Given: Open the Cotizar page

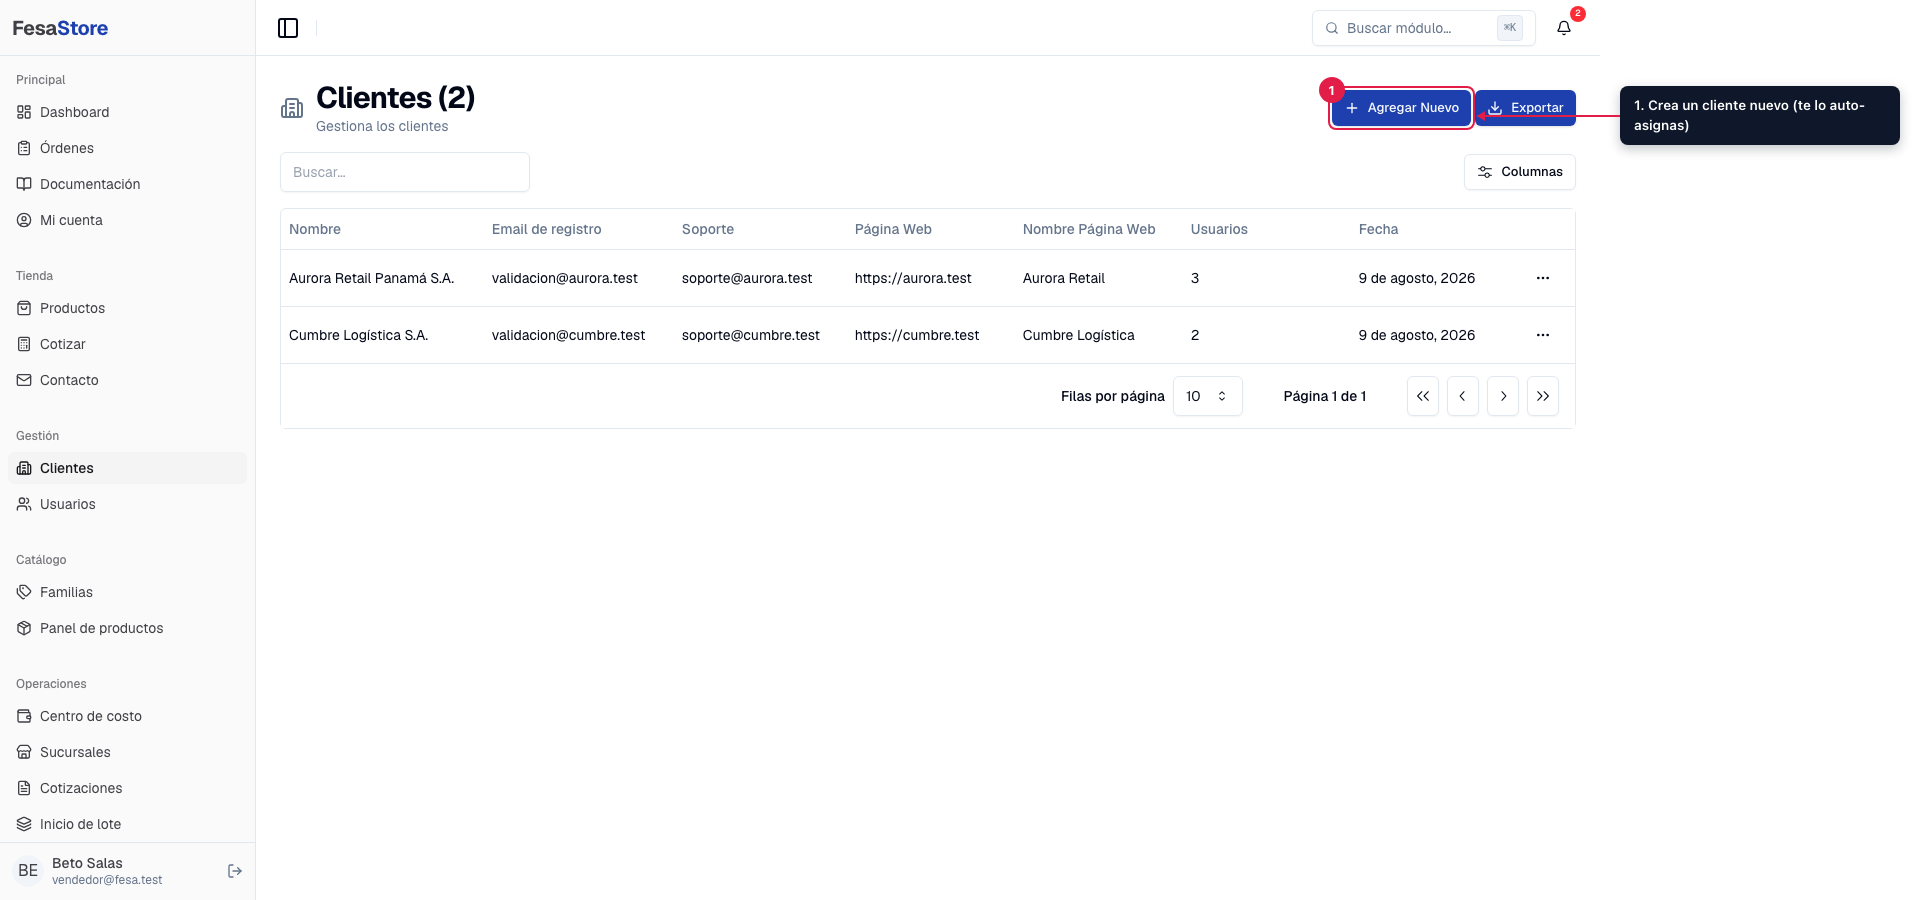Looking at the screenshot, I should pyautogui.click(x=127, y=344).
